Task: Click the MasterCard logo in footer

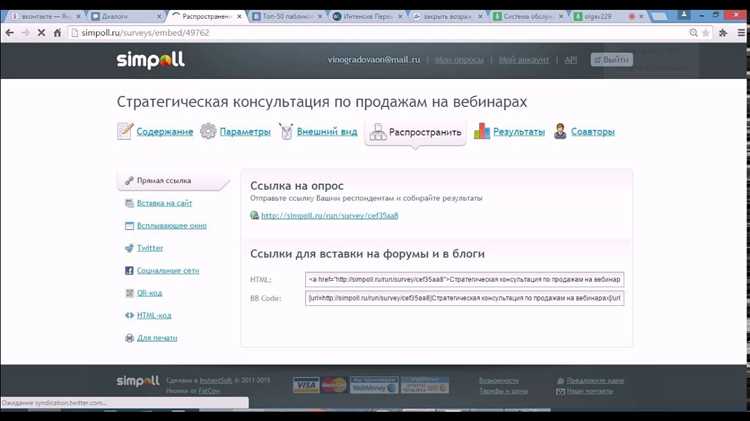Action: 334,385
